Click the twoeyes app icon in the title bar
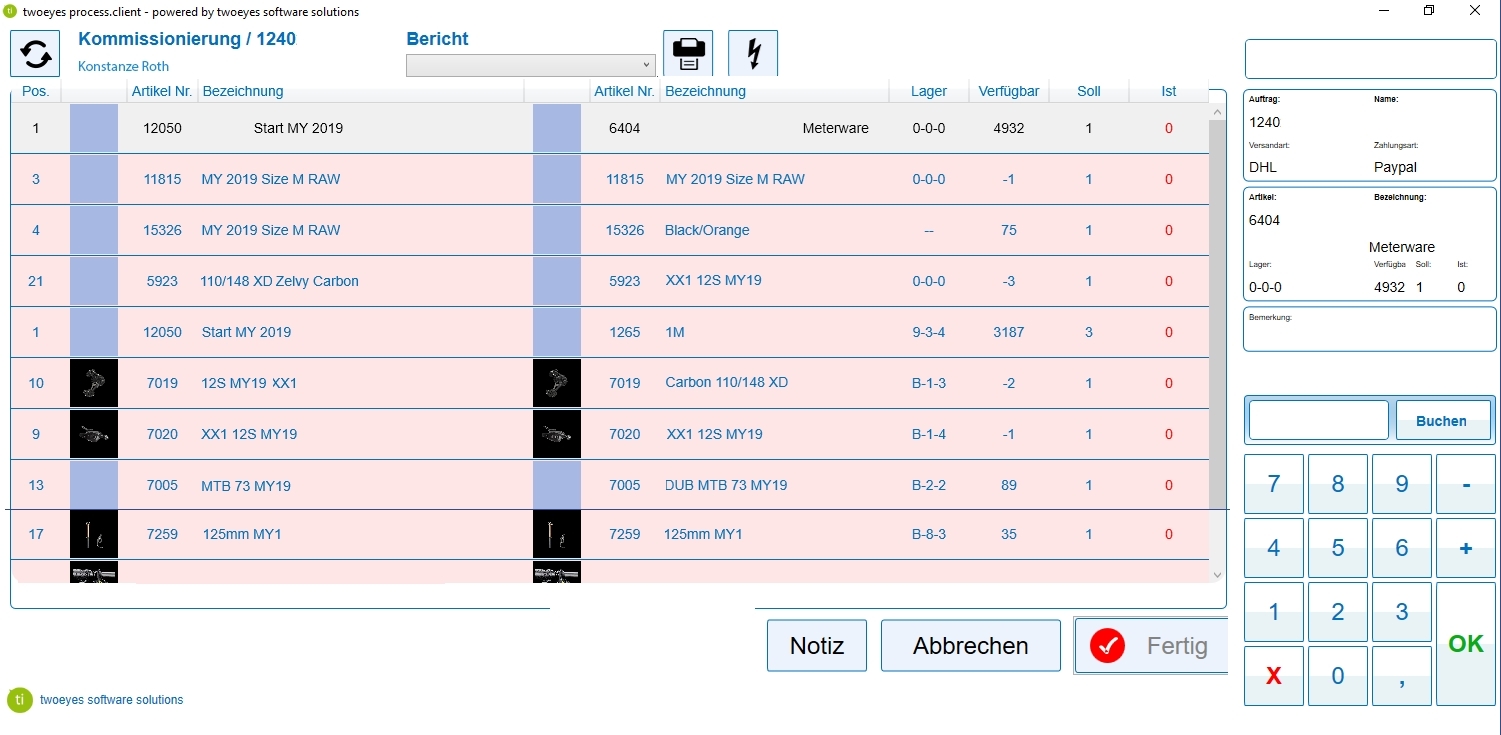The height and width of the screenshot is (735, 1501). 10,11
